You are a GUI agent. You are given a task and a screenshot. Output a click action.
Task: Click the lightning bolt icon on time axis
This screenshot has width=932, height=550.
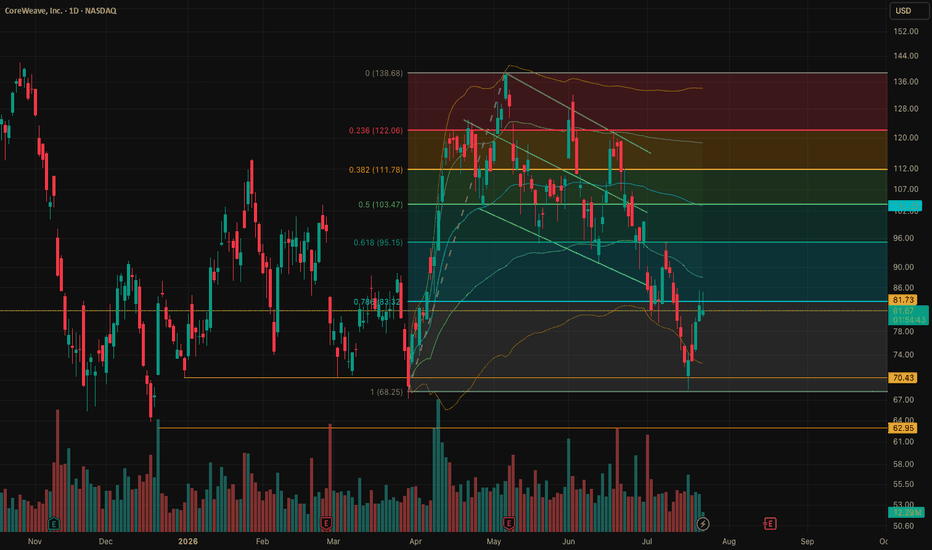(x=703, y=524)
